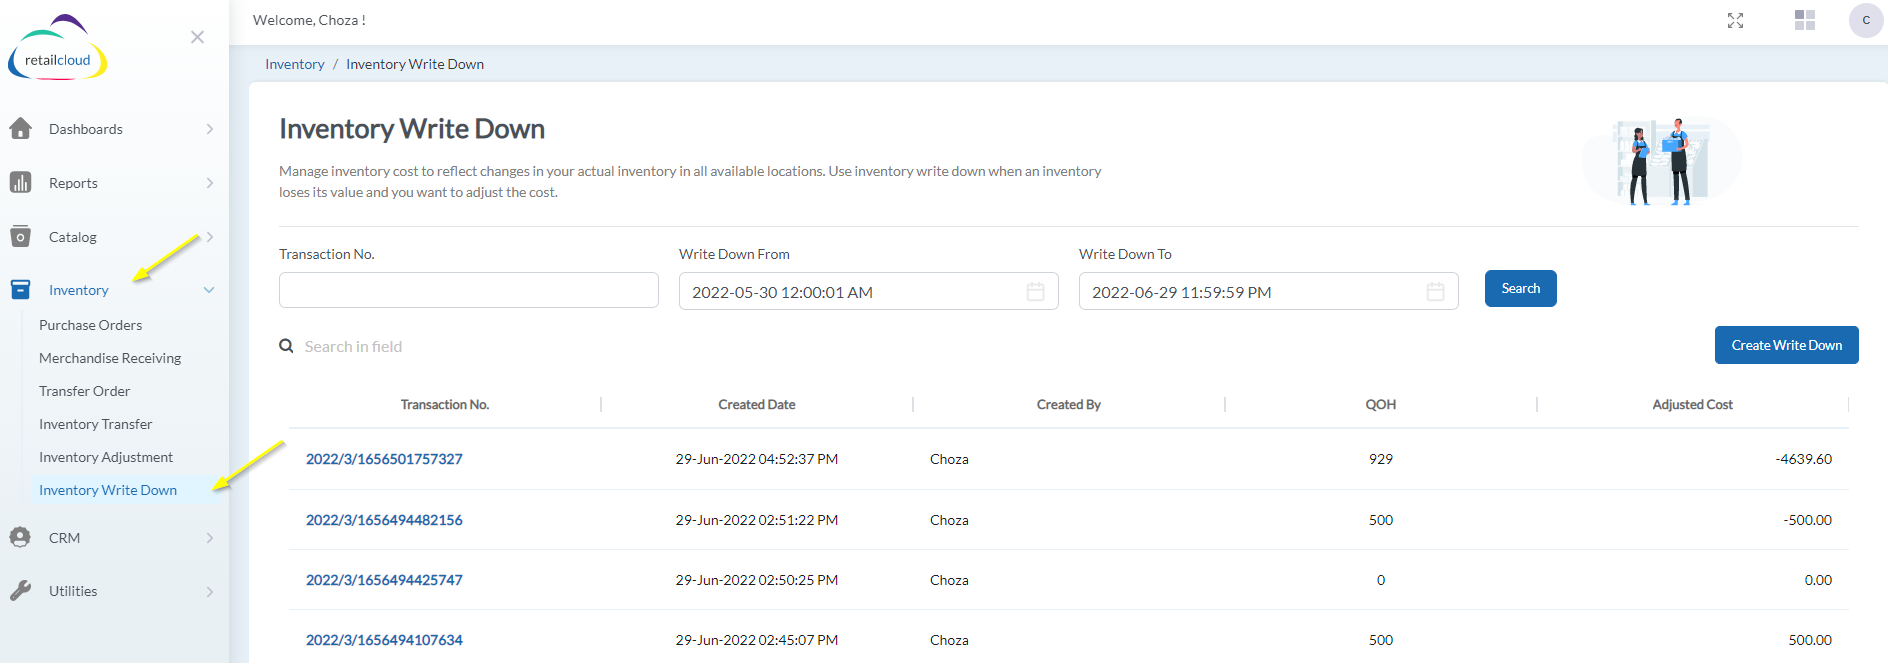Sort by Transaction No. column header

pyautogui.click(x=444, y=404)
